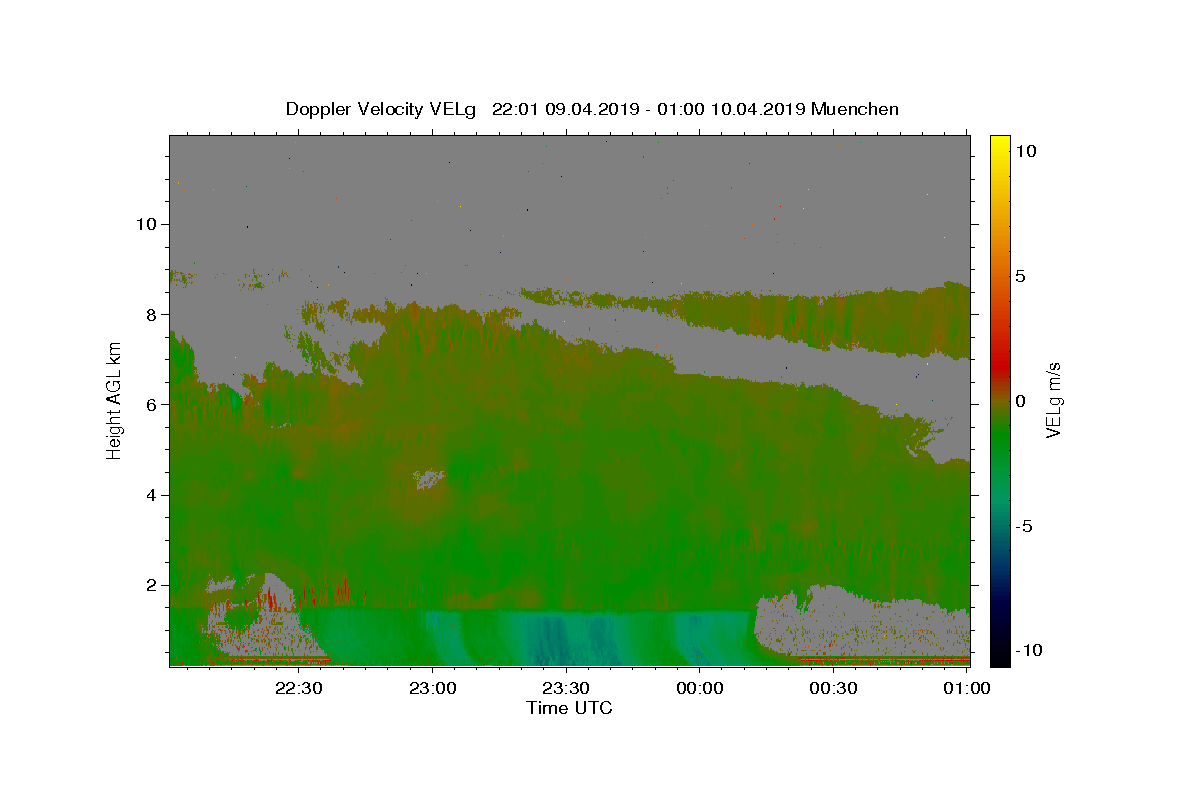The width and height of the screenshot is (1200, 800).
Task: Click the gray area above 10 km
Action: tap(570, 180)
